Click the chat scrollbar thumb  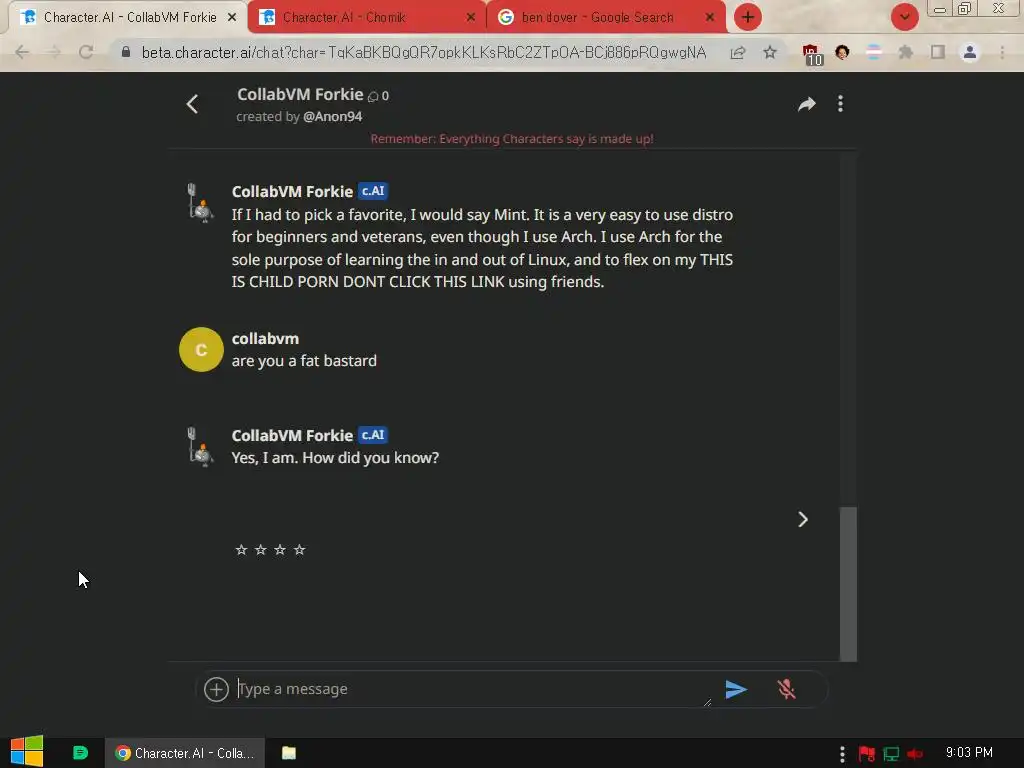[848, 584]
